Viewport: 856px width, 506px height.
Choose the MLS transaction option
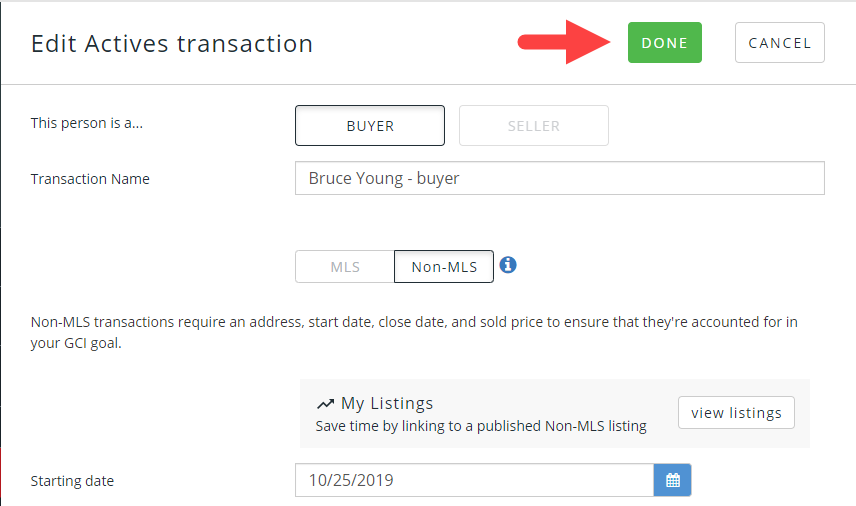(x=345, y=266)
